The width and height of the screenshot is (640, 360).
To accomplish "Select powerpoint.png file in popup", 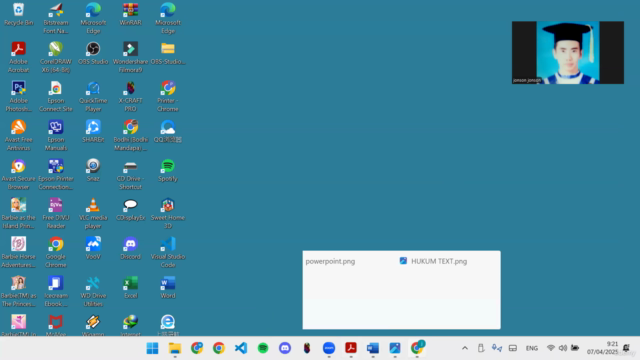I will 330,261.
